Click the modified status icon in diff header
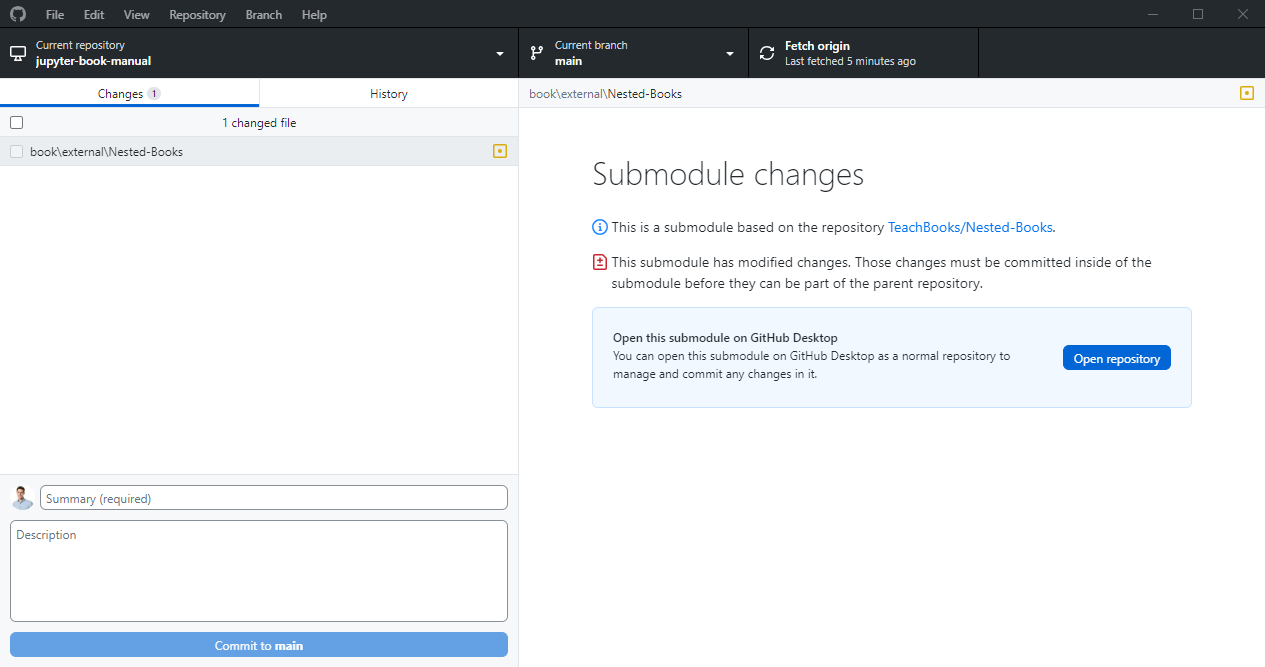Viewport: 1265px width, 667px height. pos(1246,93)
